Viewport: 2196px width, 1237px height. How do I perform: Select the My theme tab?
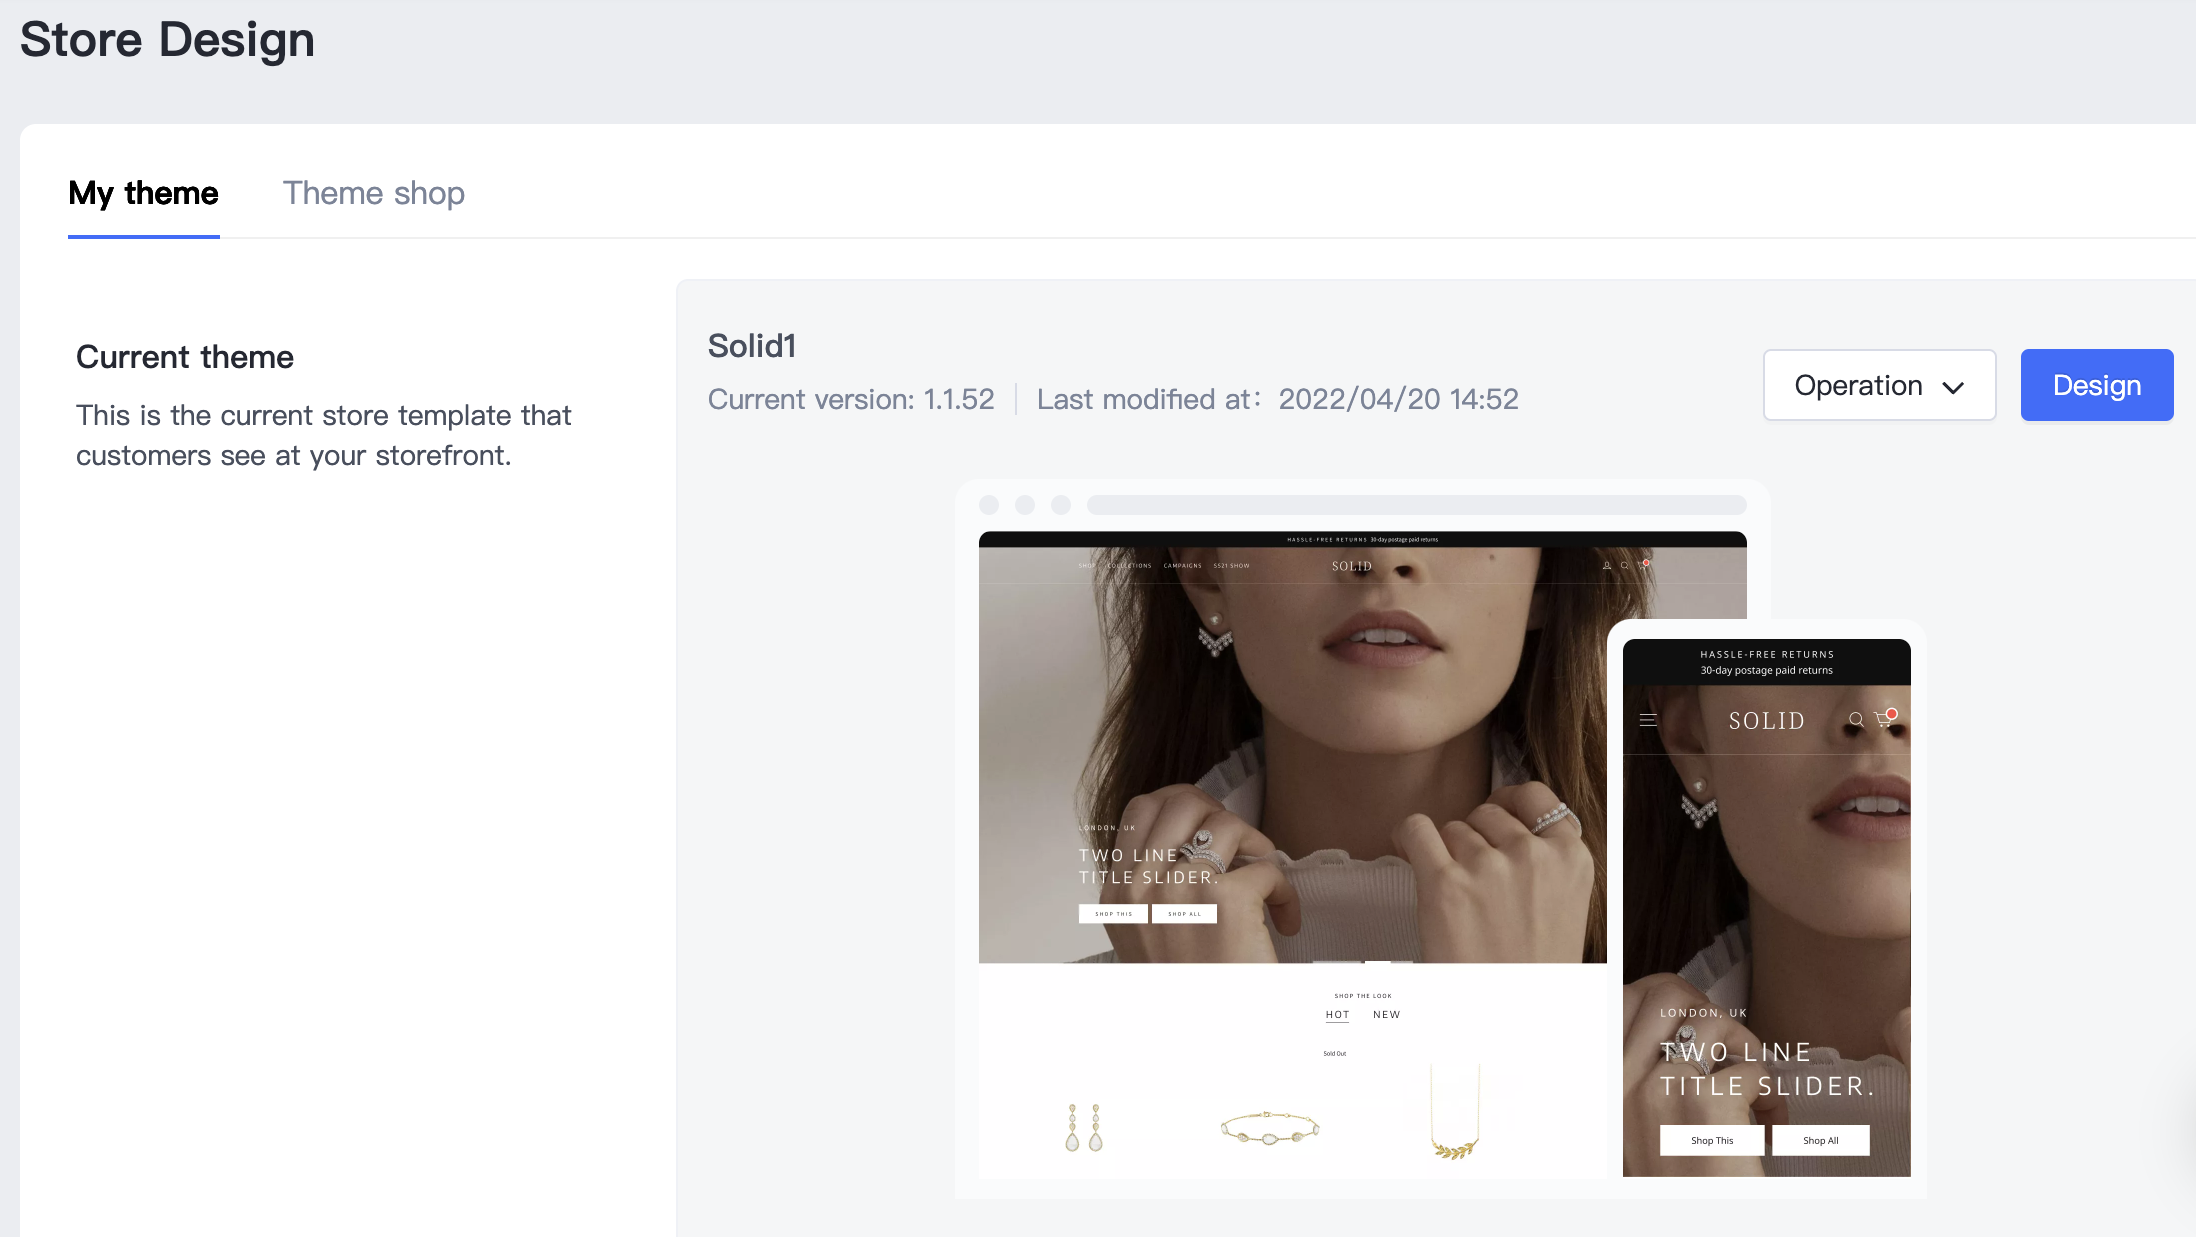coord(143,193)
